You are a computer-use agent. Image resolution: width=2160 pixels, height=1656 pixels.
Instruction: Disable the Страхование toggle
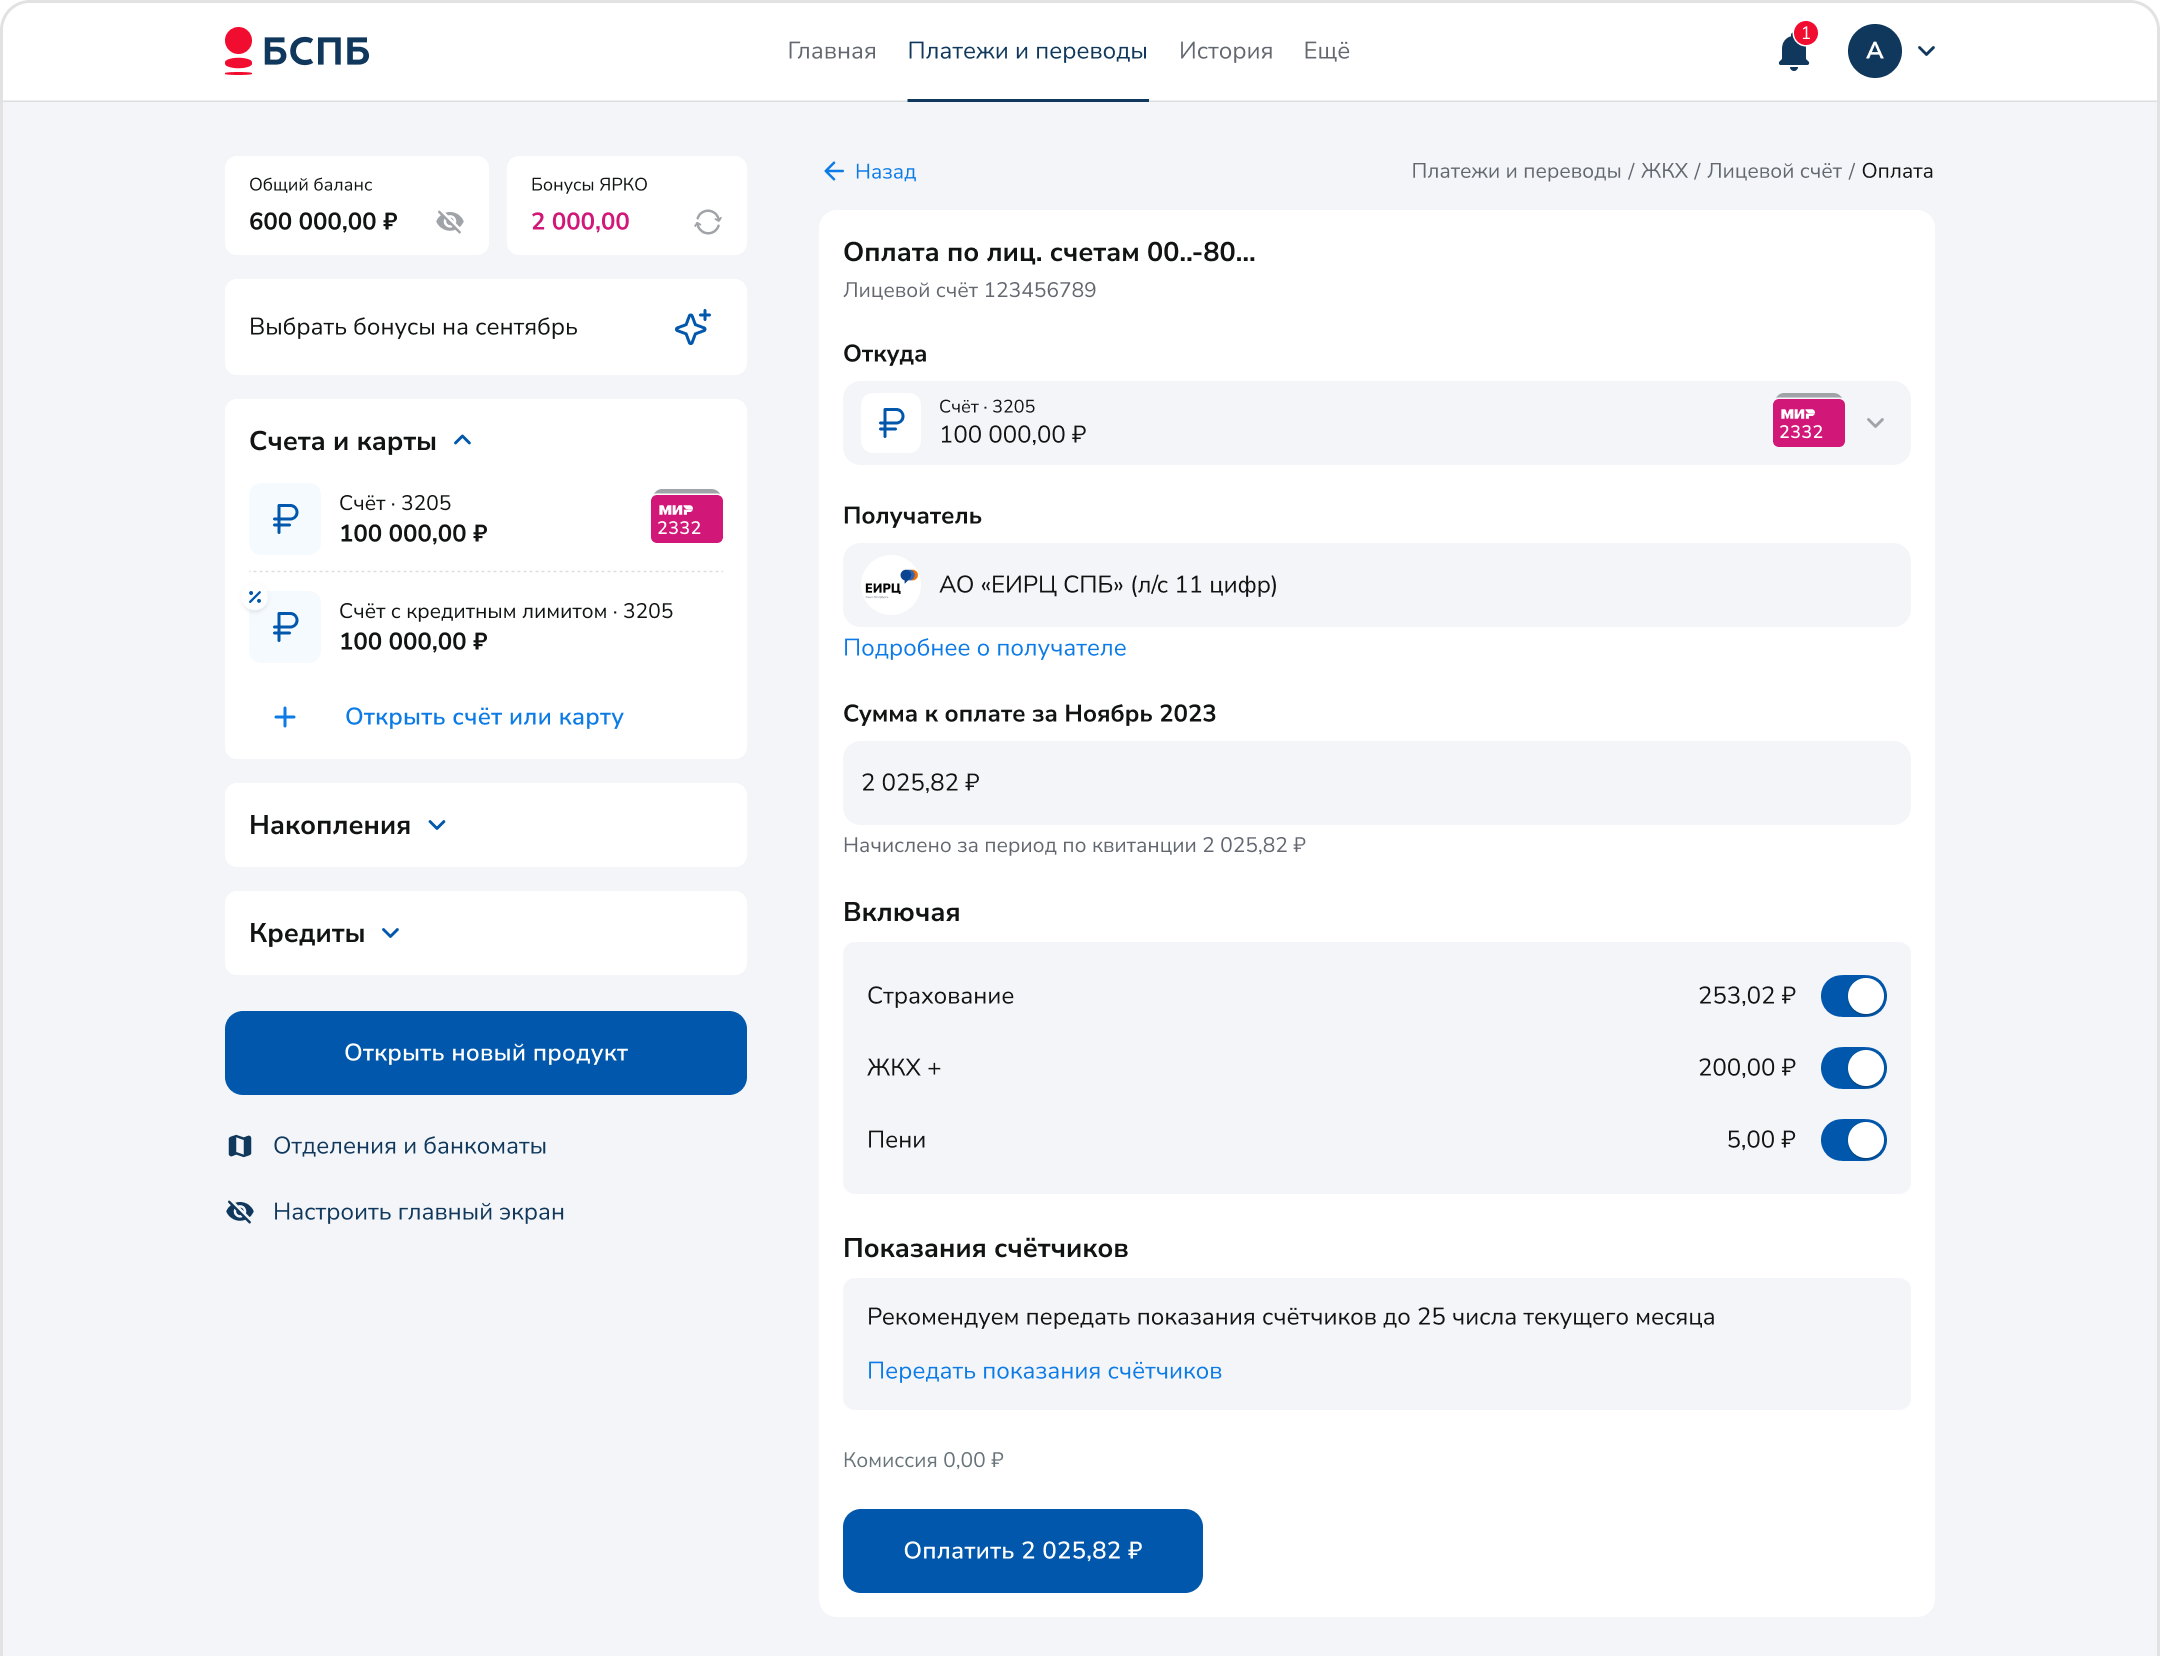[1852, 996]
